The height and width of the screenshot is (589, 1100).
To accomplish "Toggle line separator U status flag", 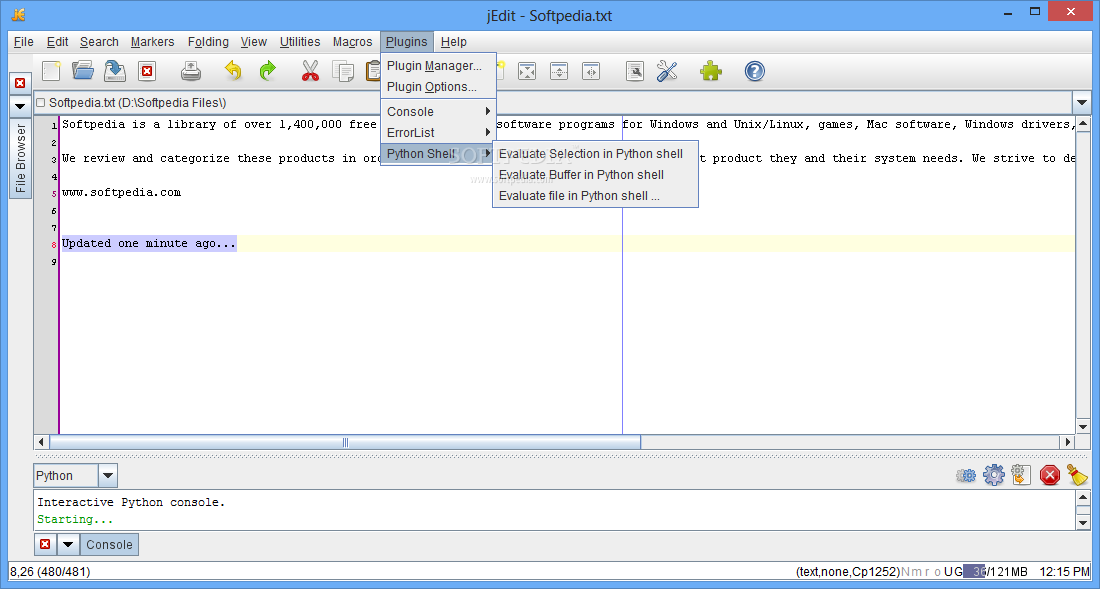I will pyautogui.click(x=948, y=572).
